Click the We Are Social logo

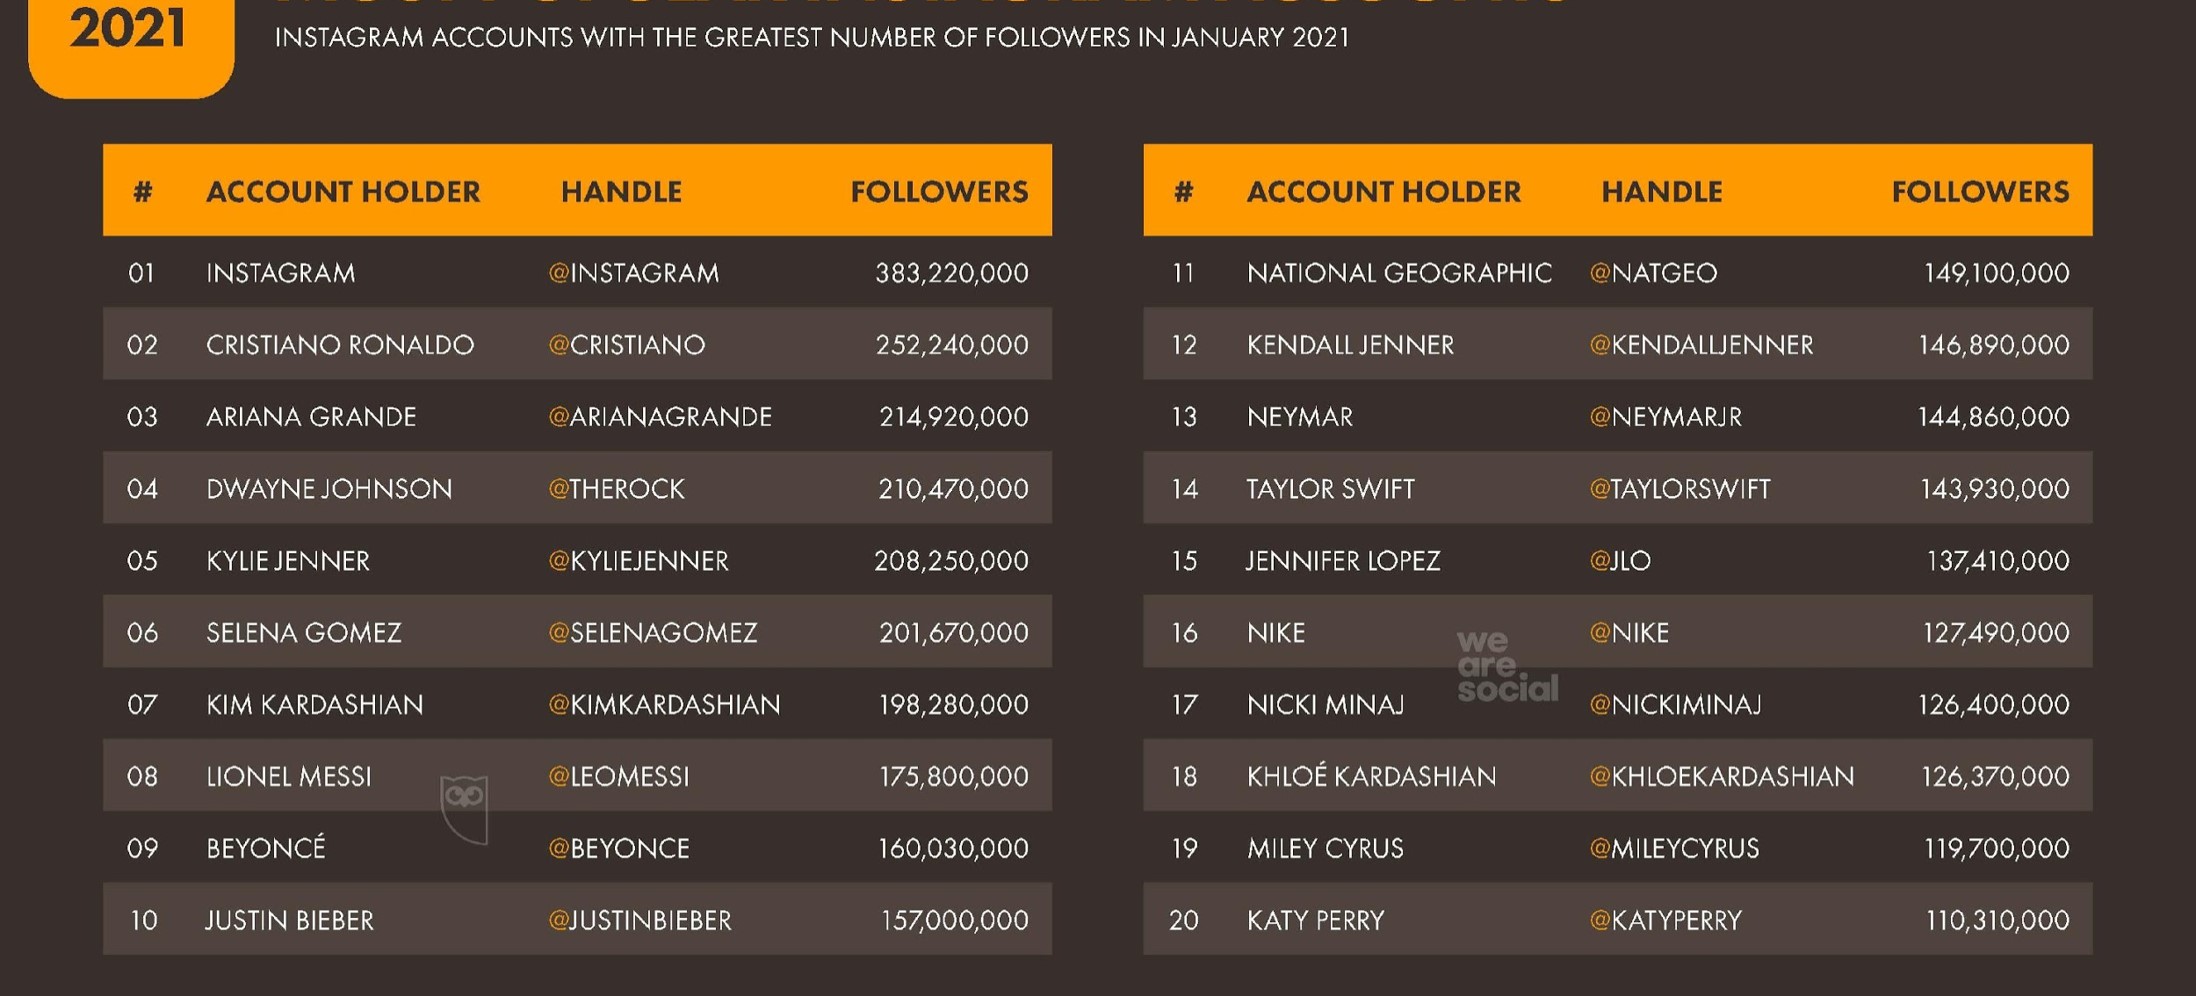pyautogui.click(x=1506, y=666)
